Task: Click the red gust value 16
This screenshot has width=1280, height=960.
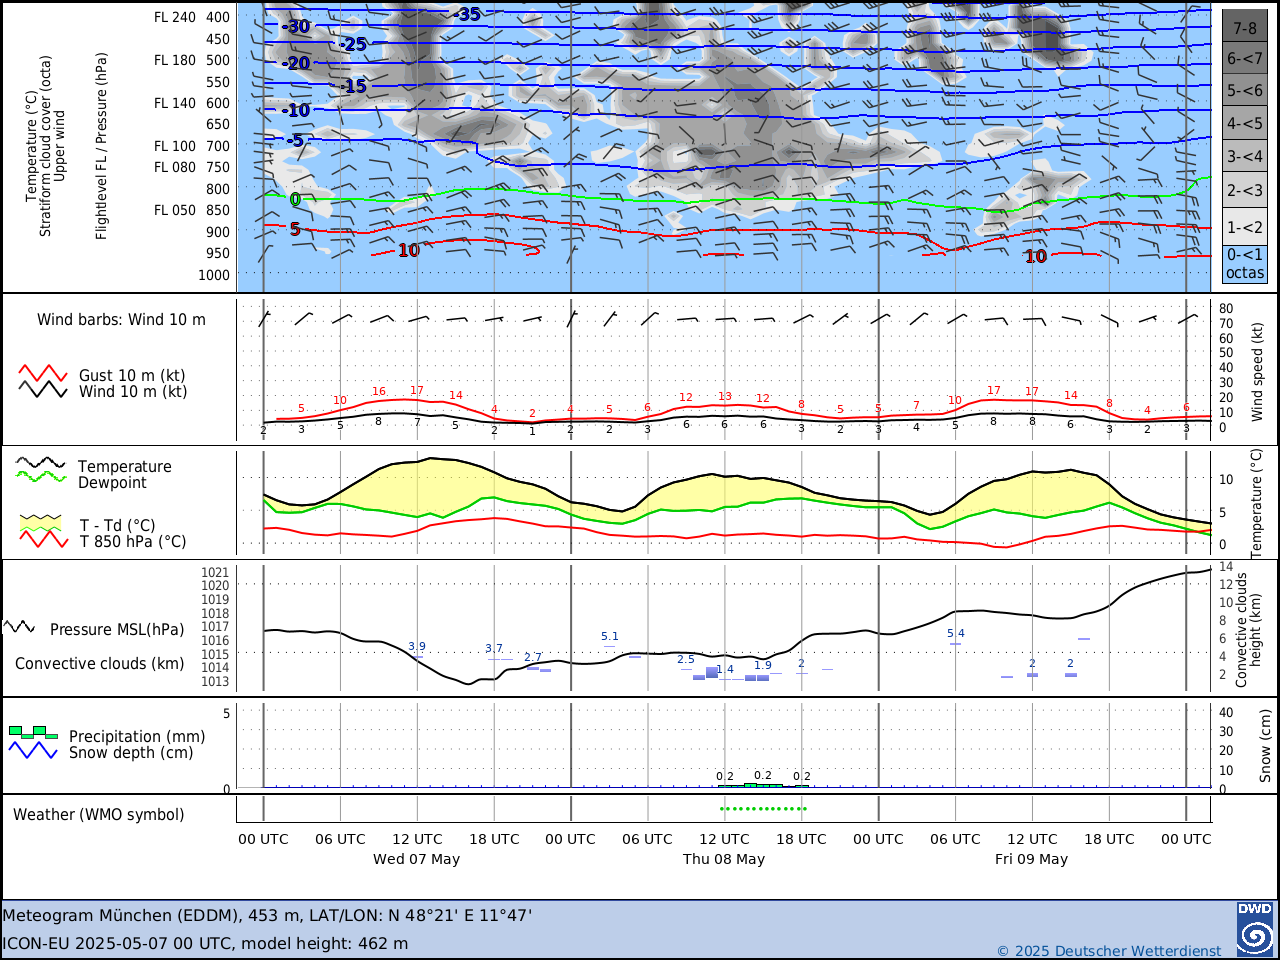Action: (379, 392)
